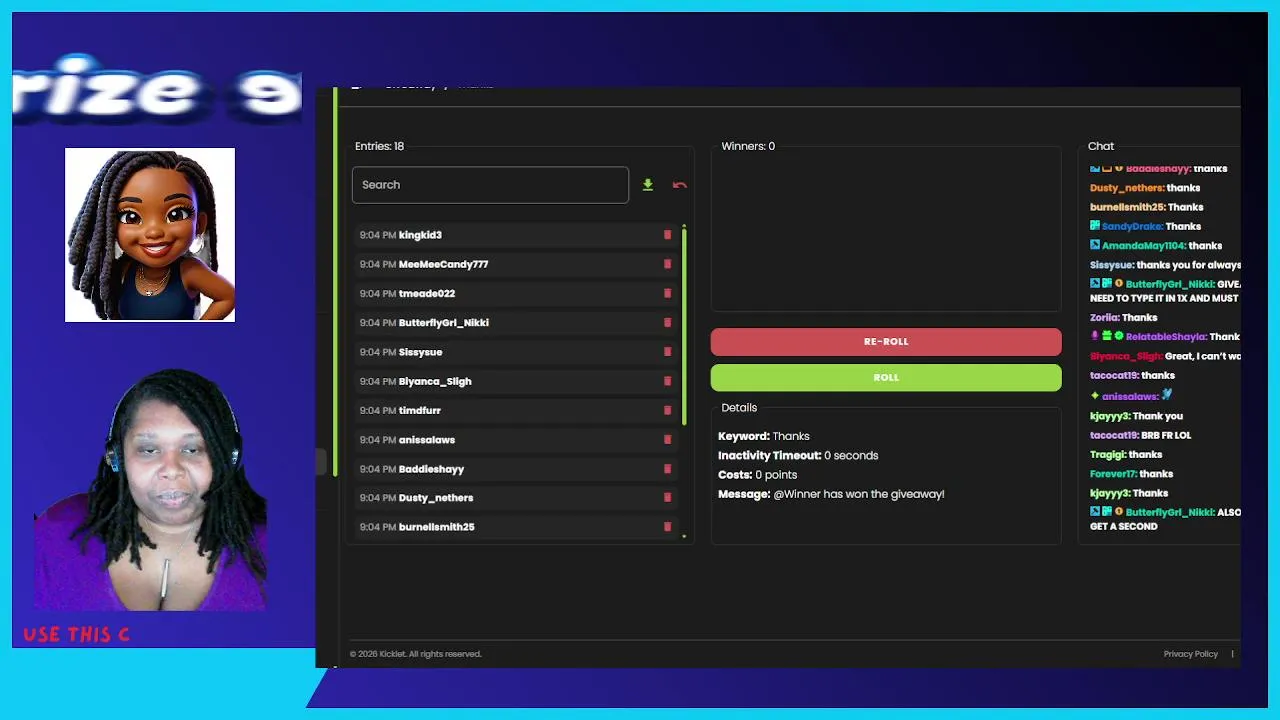Screen dimensions: 1280x720
Task: Click RelatableShayla's chat message
Action: click(1165, 336)
